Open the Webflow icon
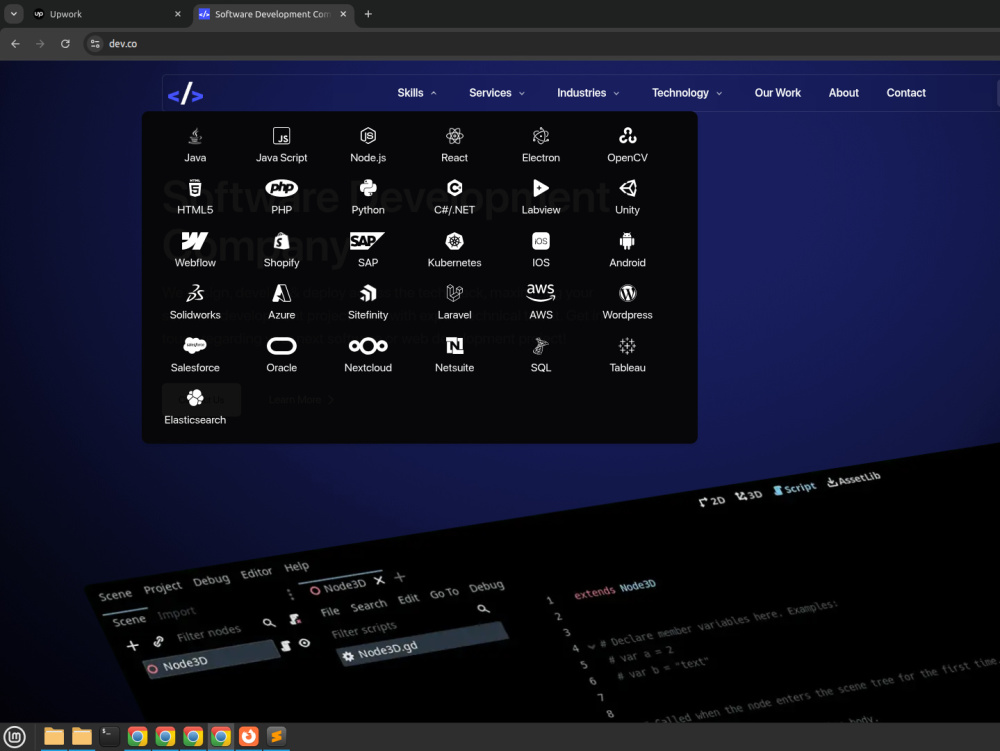This screenshot has width=1000, height=751. pyautogui.click(x=195, y=241)
